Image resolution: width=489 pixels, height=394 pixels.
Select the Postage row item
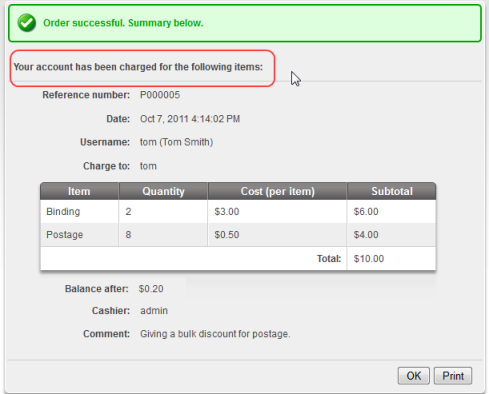pos(64,235)
